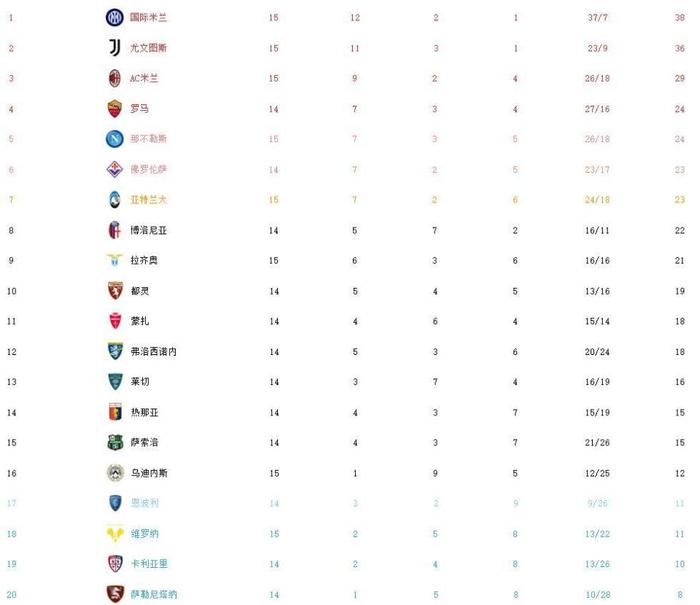Click the Napoli logo
The height and width of the screenshot is (605, 700).
[115, 139]
